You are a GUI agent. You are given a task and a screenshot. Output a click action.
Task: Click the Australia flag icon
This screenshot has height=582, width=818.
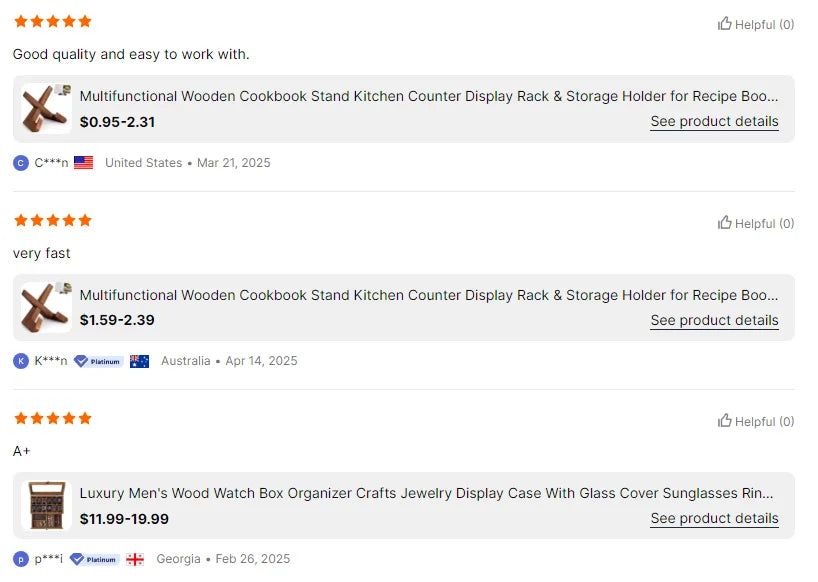pyautogui.click(x=140, y=361)
